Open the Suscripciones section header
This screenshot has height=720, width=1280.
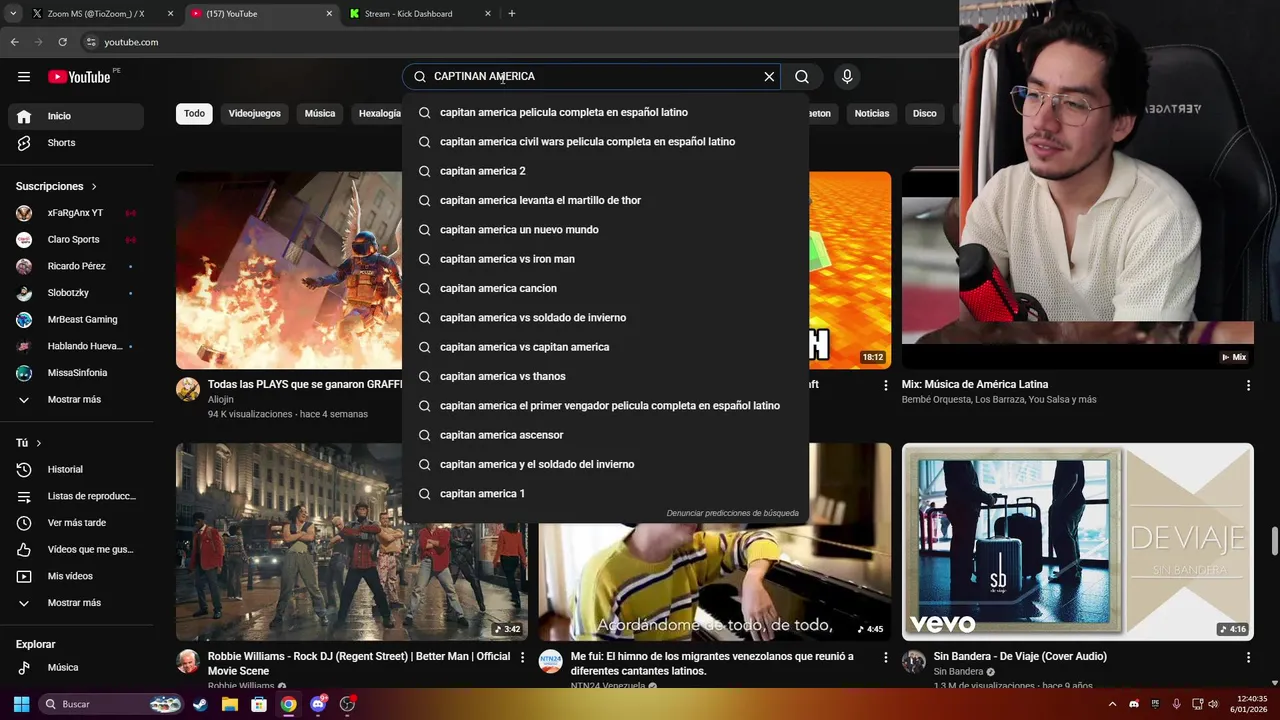pos(57,187)
